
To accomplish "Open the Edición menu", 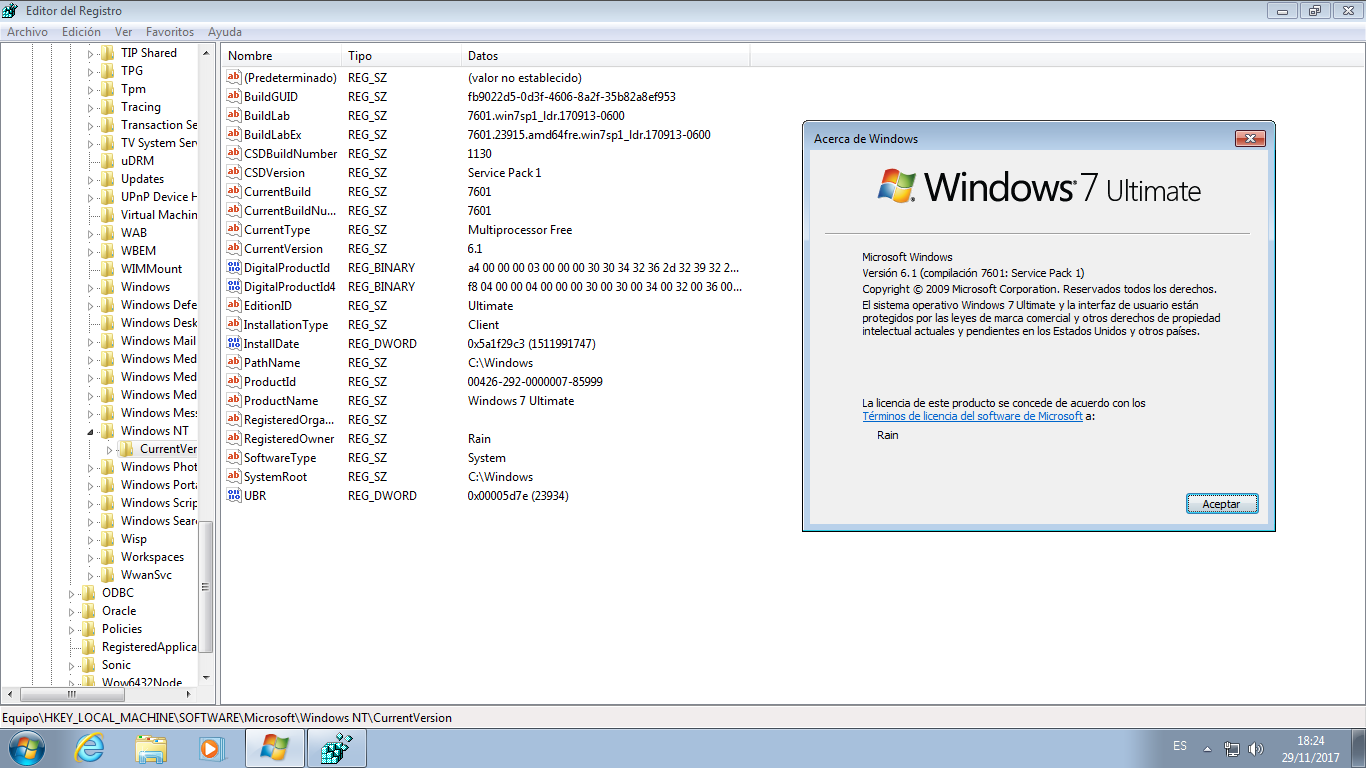I will coord(81,32).
